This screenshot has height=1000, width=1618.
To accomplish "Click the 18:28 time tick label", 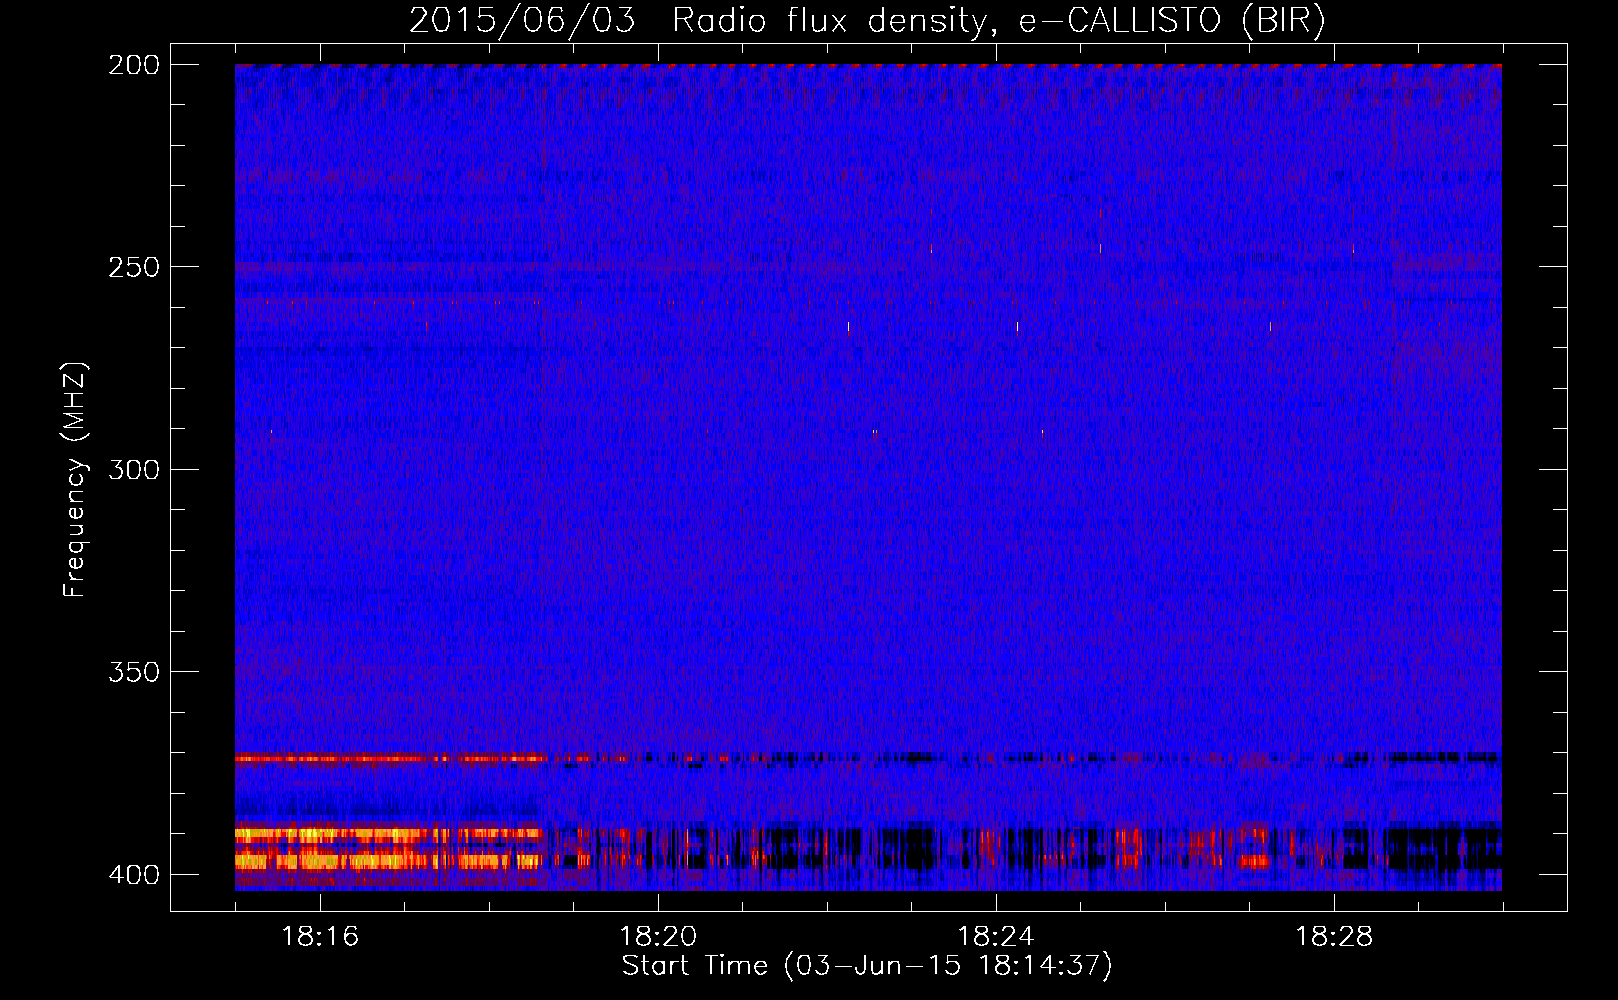I will point(1334,937).
